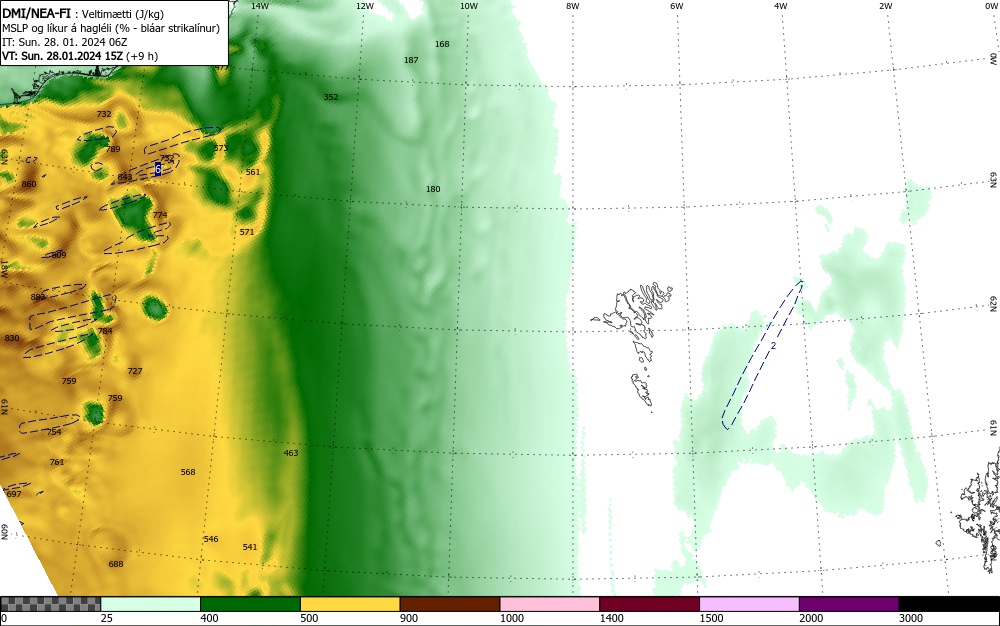This screenshot has height=626, width=1000.
Task: Click the "DMI/NEA-FI" title text
Action: (36, 13)
